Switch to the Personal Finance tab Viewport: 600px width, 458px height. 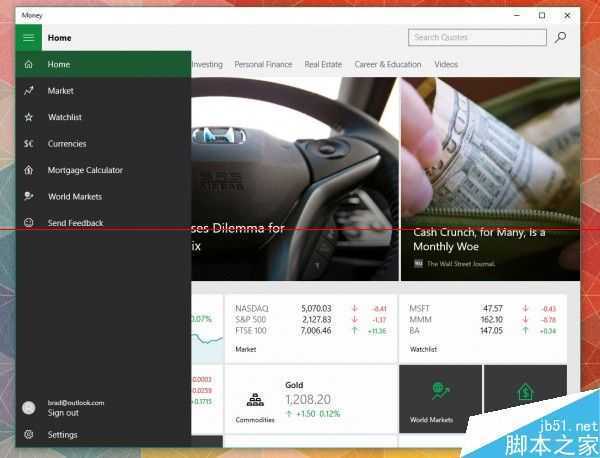[263, 64]
